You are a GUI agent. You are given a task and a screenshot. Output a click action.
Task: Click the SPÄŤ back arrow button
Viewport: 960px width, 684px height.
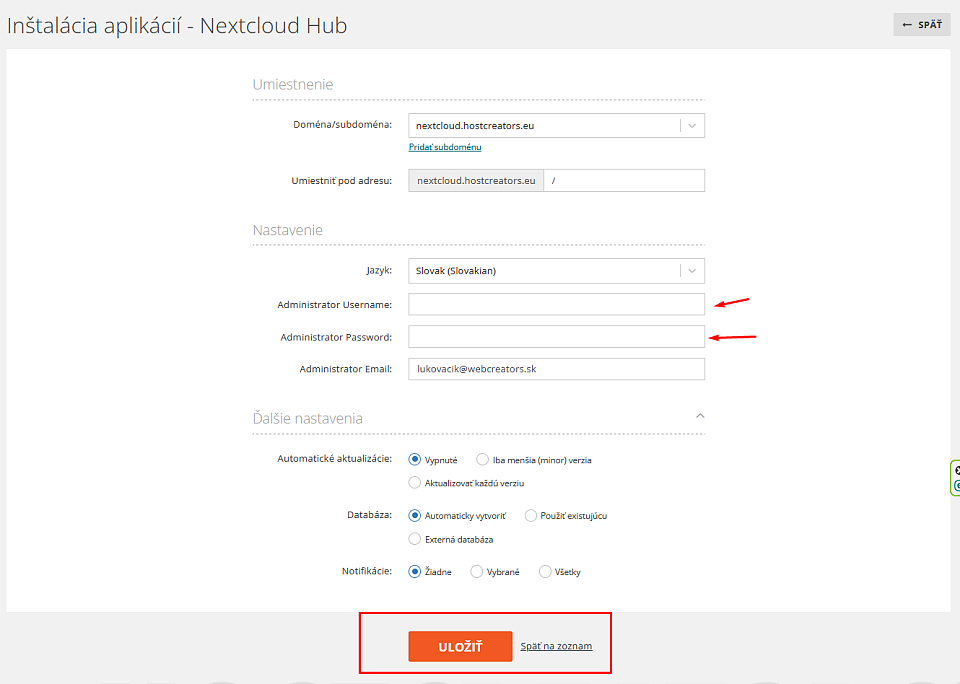(x=921, y=24)
